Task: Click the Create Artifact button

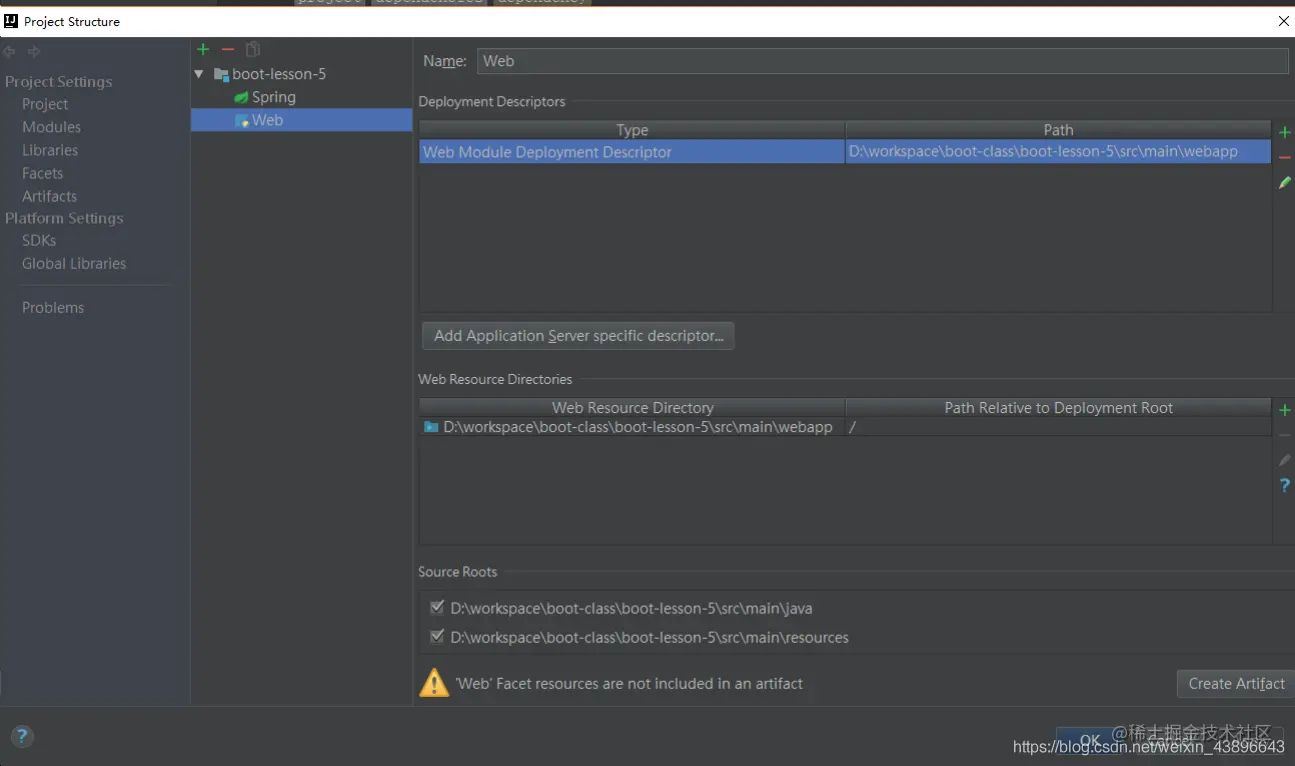Action: point(1236,684)
